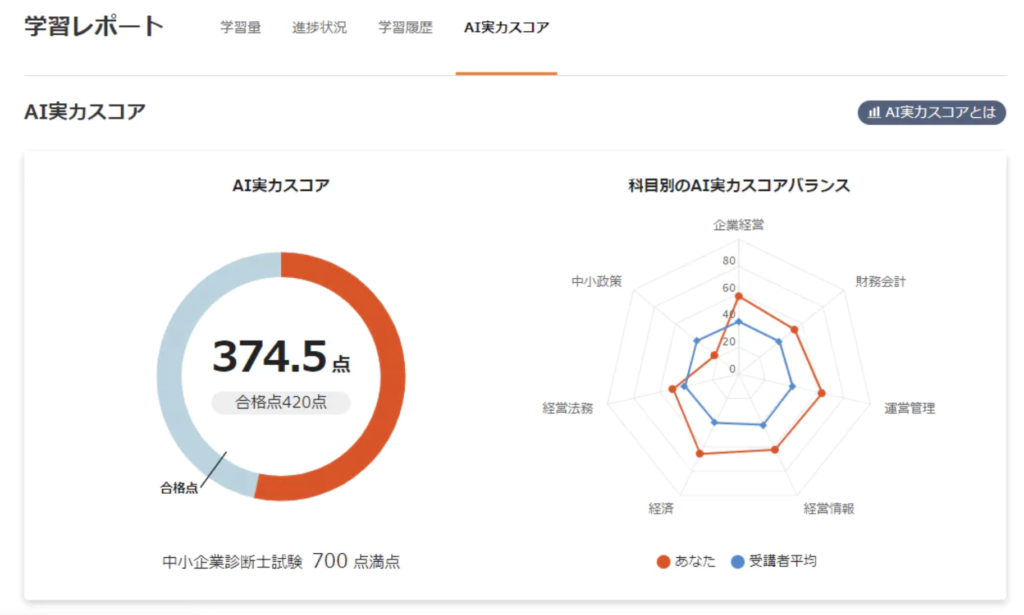Select the 経営法務 radar axis label
1024x615 pixels.
click(567, 409)
